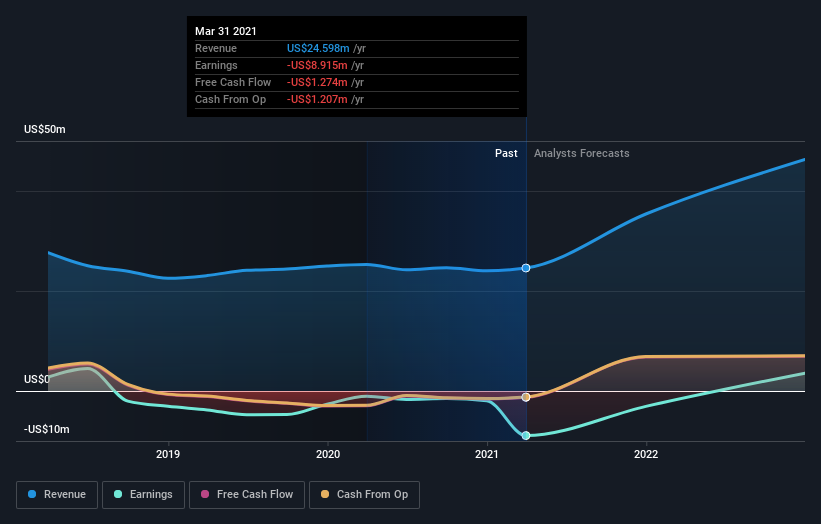The width and height of the screenshot is (821, 524).
Task: Toggle the Cash From Op legend button
Action: (x=364, y=495)
